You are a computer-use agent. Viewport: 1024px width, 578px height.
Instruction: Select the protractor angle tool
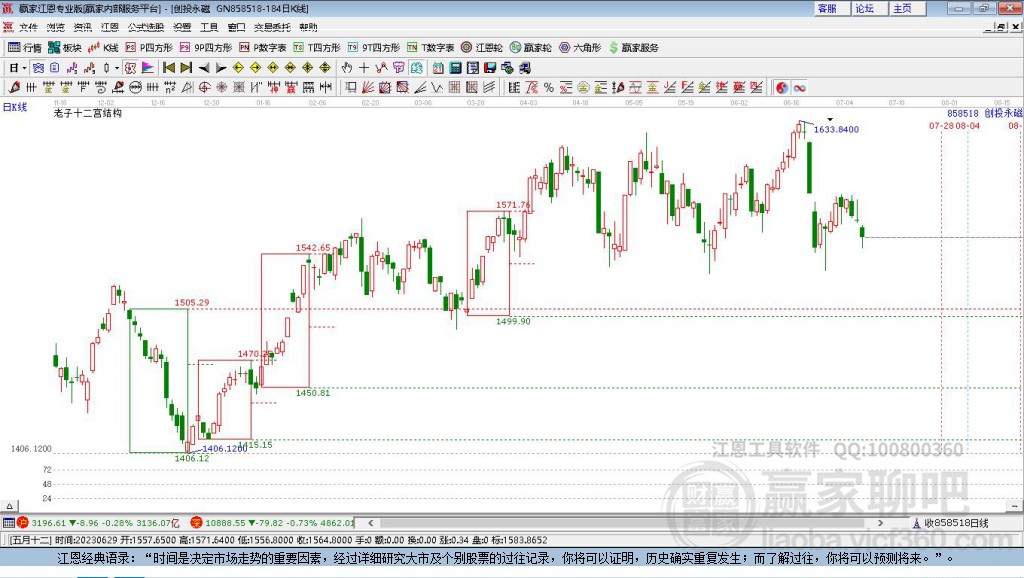[187, 88]
